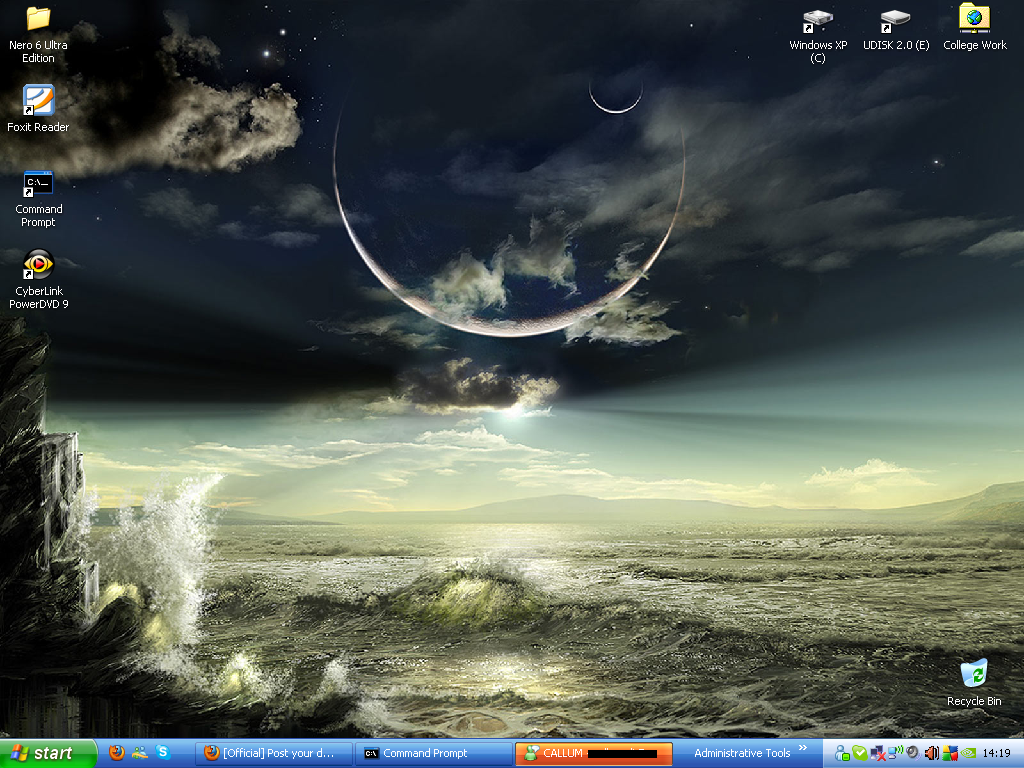Click the system clock showing 14:19
Screen dimensions: 1024x768
click(x=997, y=753)
